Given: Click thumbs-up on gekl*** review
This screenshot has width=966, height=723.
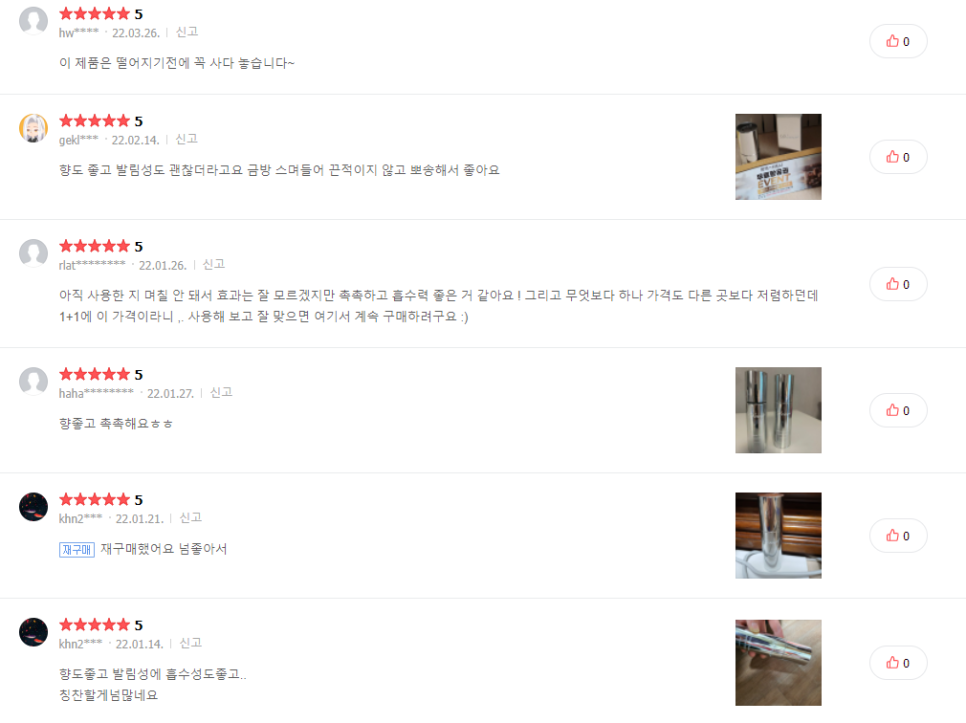Looking at the screenshot, I should click(x=898, y=157).
